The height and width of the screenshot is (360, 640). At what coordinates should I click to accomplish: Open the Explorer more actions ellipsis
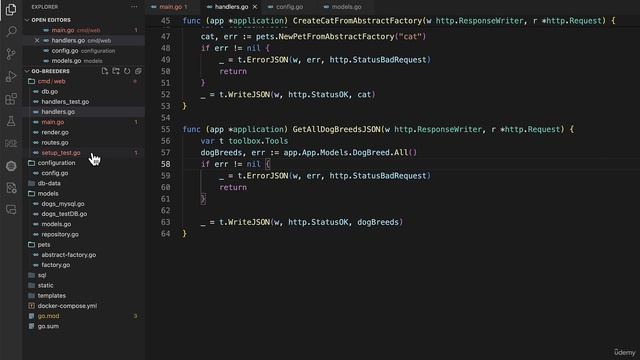click(x=134, y=7)
